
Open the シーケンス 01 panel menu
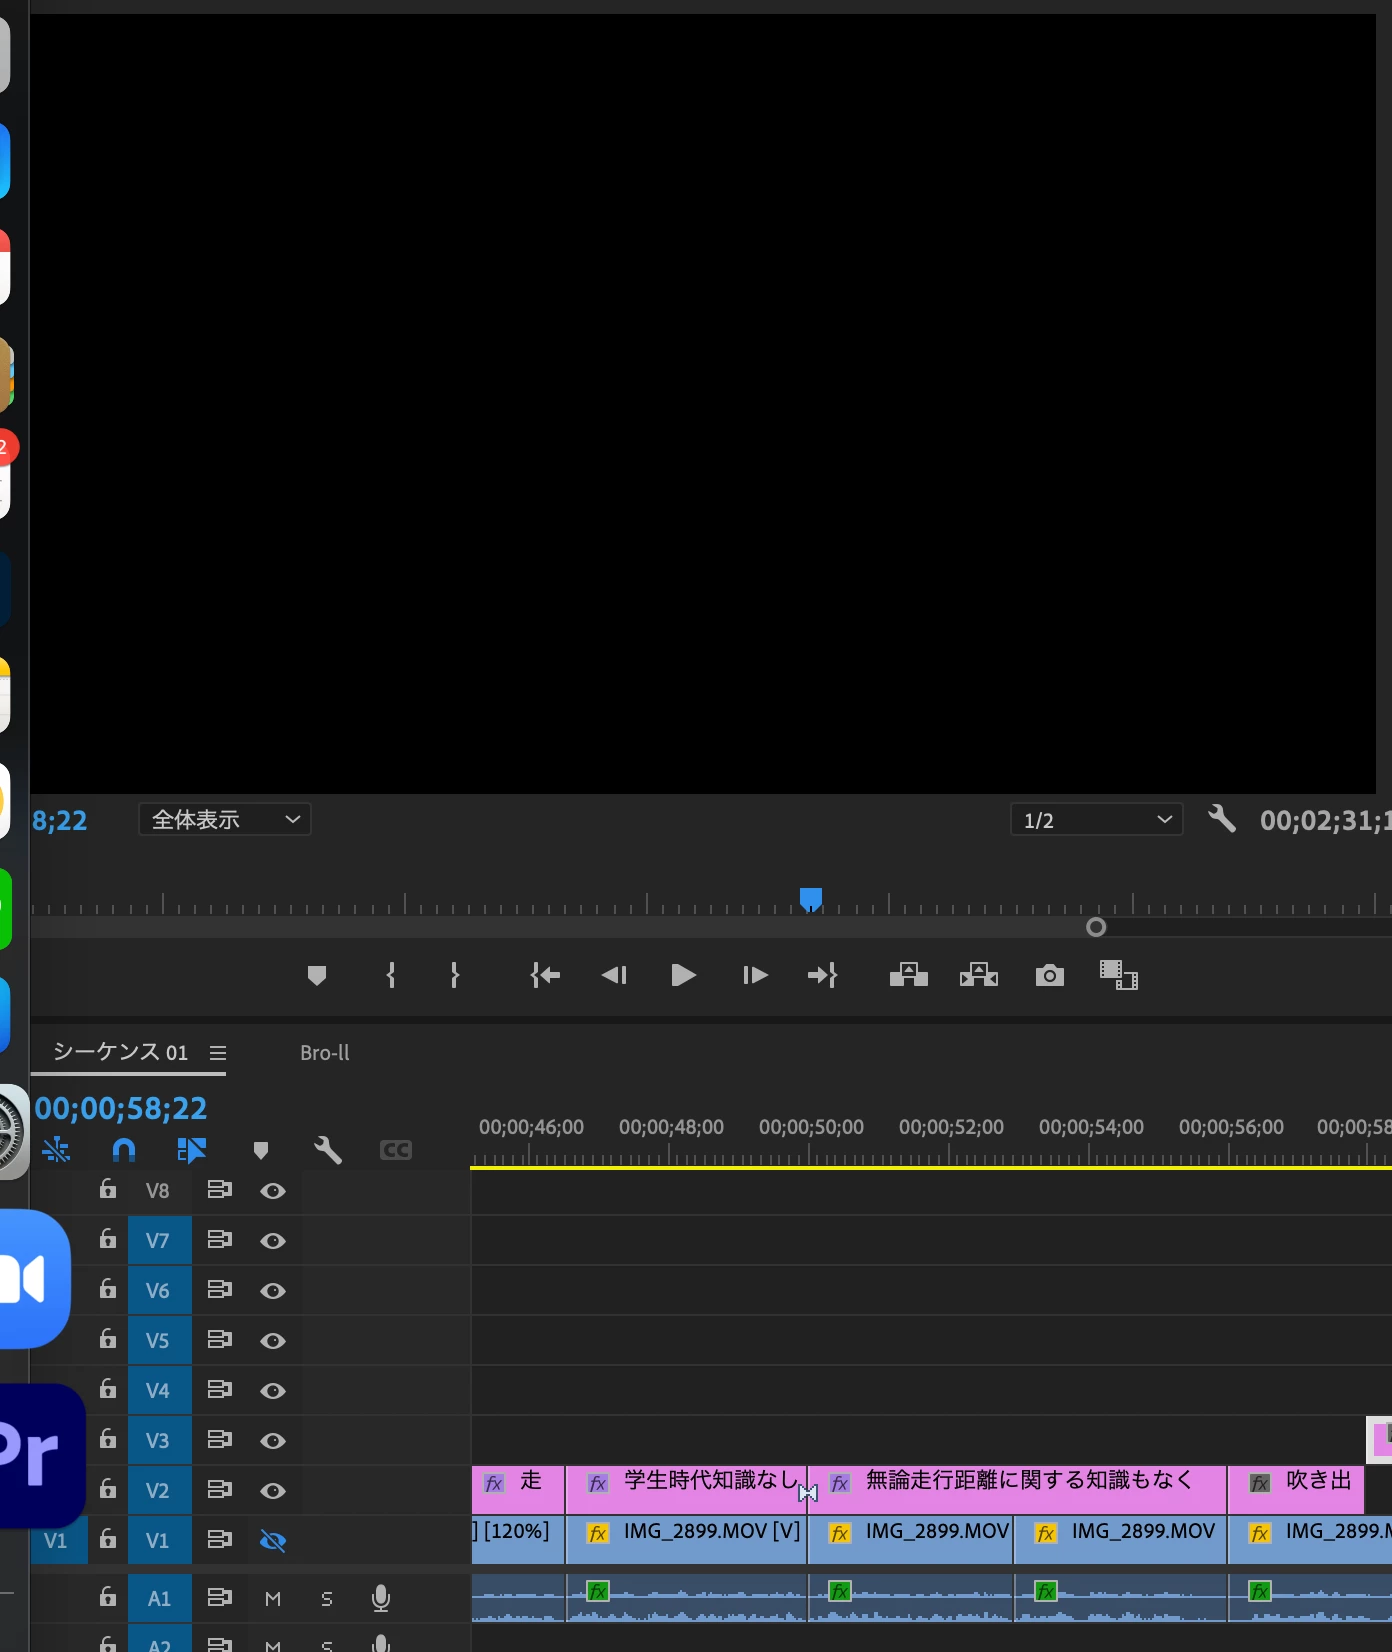[x=218, y=1053]
